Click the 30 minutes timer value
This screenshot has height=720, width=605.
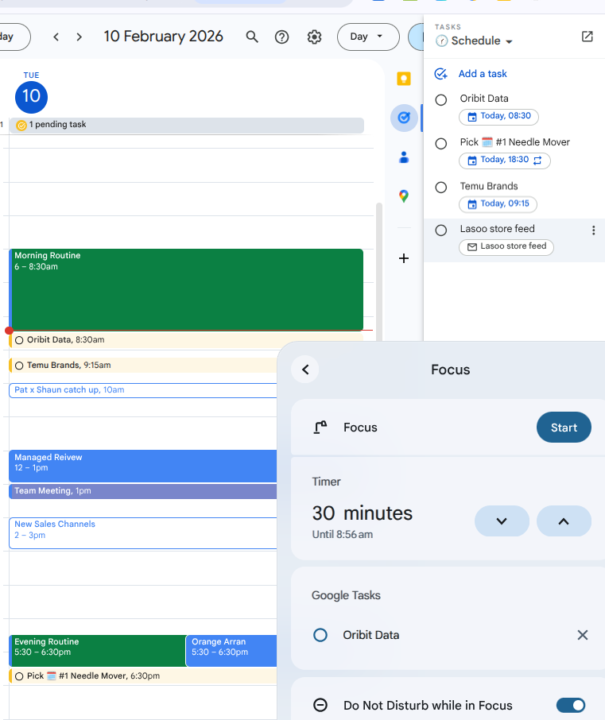(x=362, y=513)
